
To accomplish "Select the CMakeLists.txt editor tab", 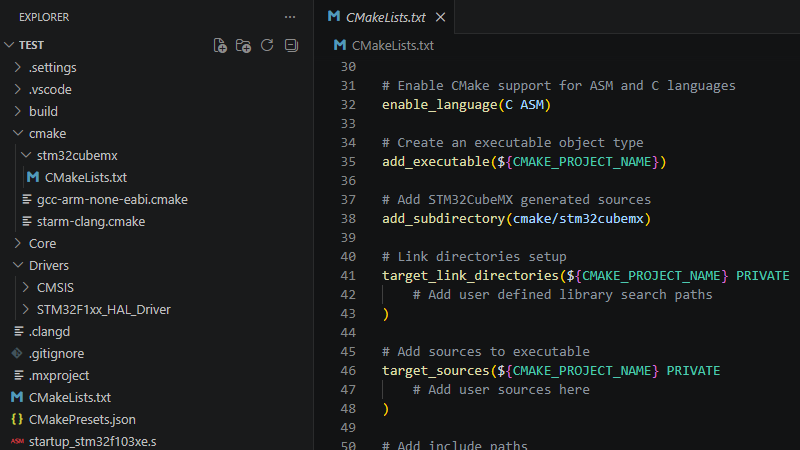I will tap(384, 17).
